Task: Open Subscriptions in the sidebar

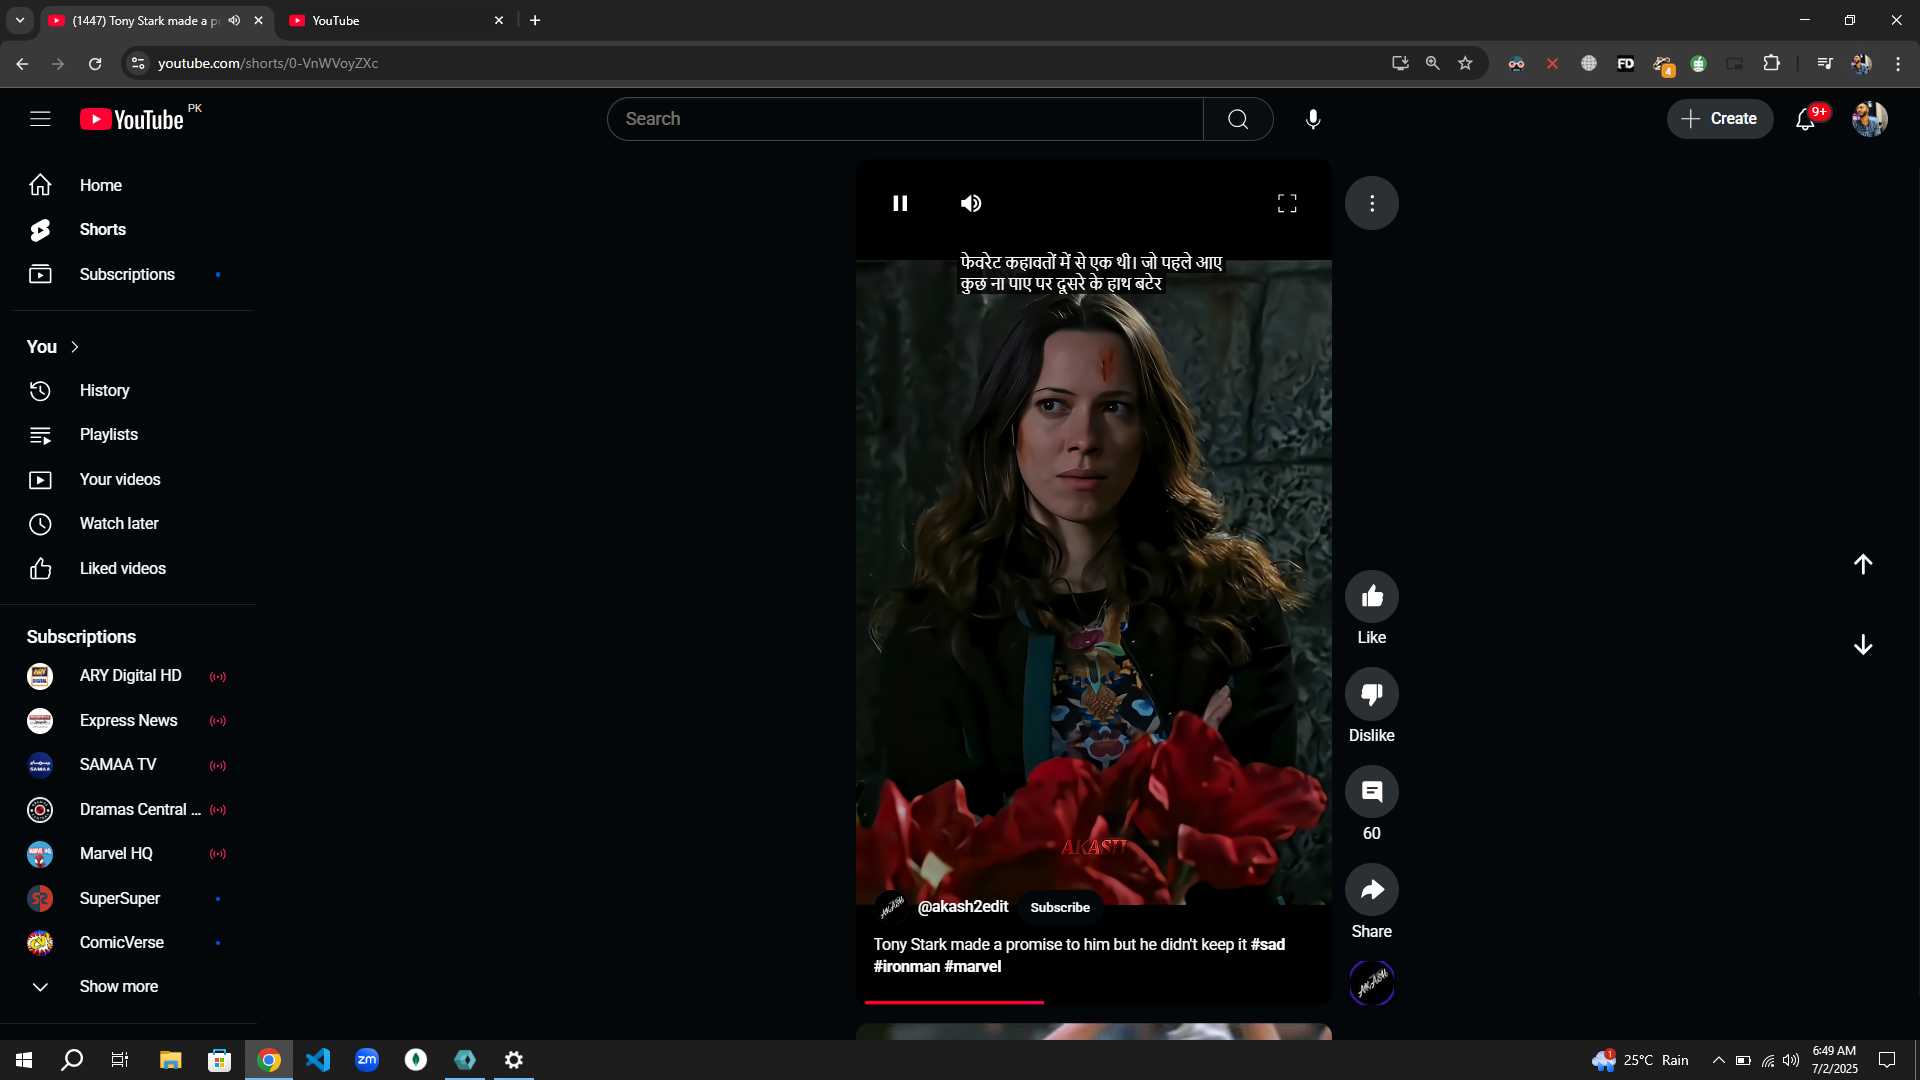Action: (128, 274)
